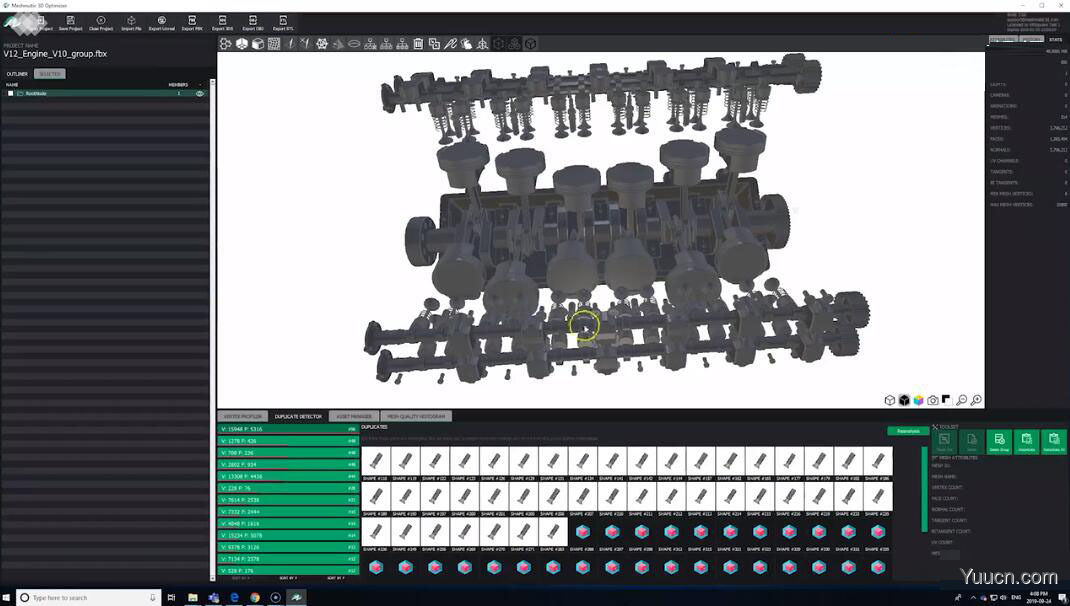
Task: Click the delete trash icon in the toolbar
Action: click(x=417, y=43)
